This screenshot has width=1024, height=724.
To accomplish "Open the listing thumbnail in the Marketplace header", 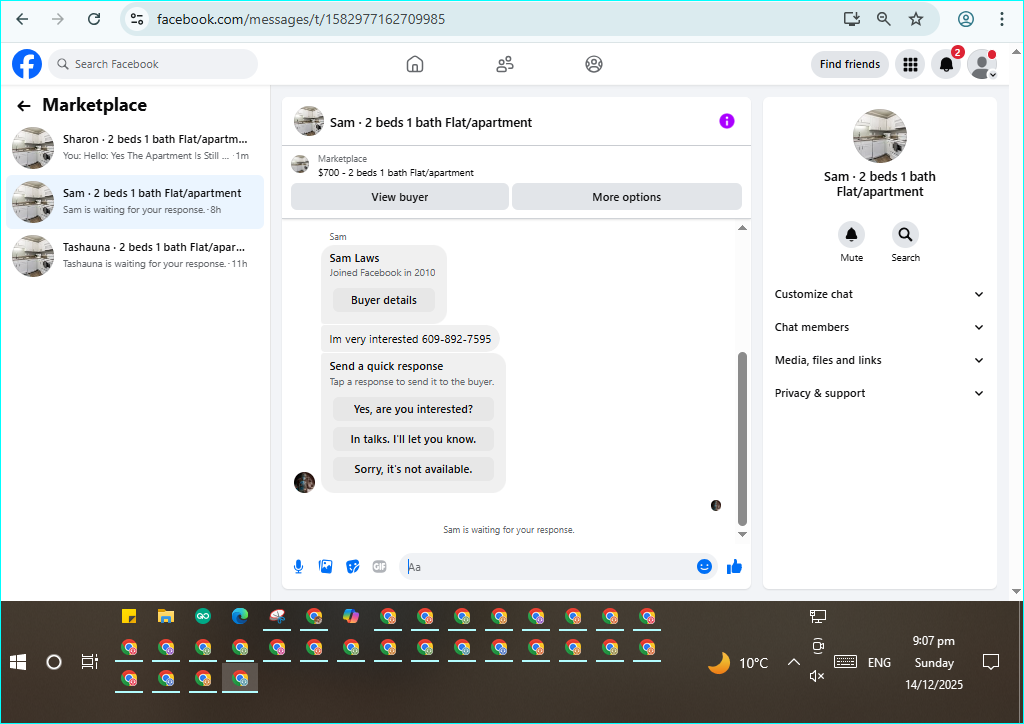I will [x=300, y=165].
